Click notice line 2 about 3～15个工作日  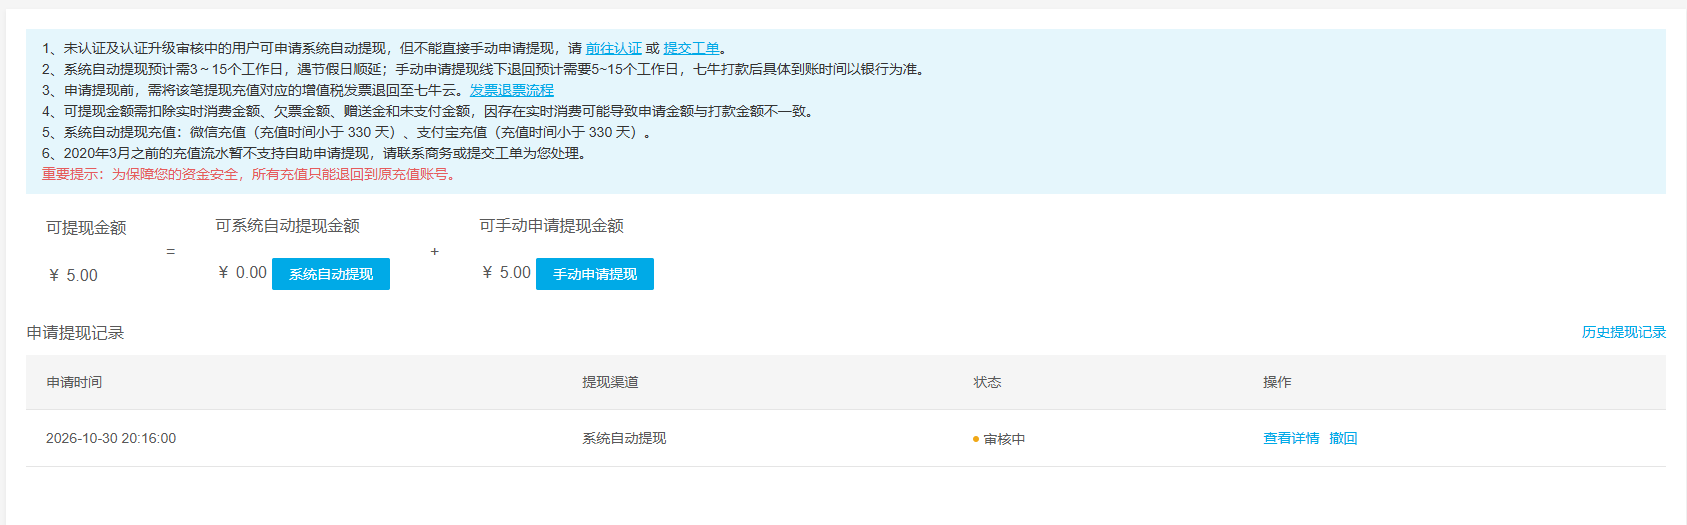[x=486, y=69]
